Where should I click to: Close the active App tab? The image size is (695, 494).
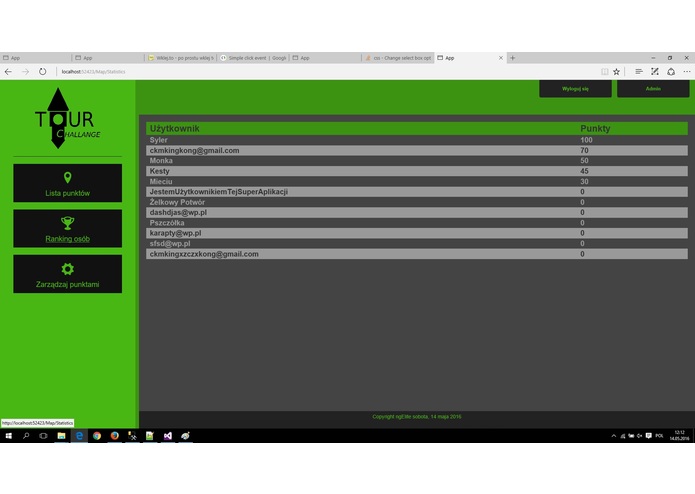coord(501,58)
